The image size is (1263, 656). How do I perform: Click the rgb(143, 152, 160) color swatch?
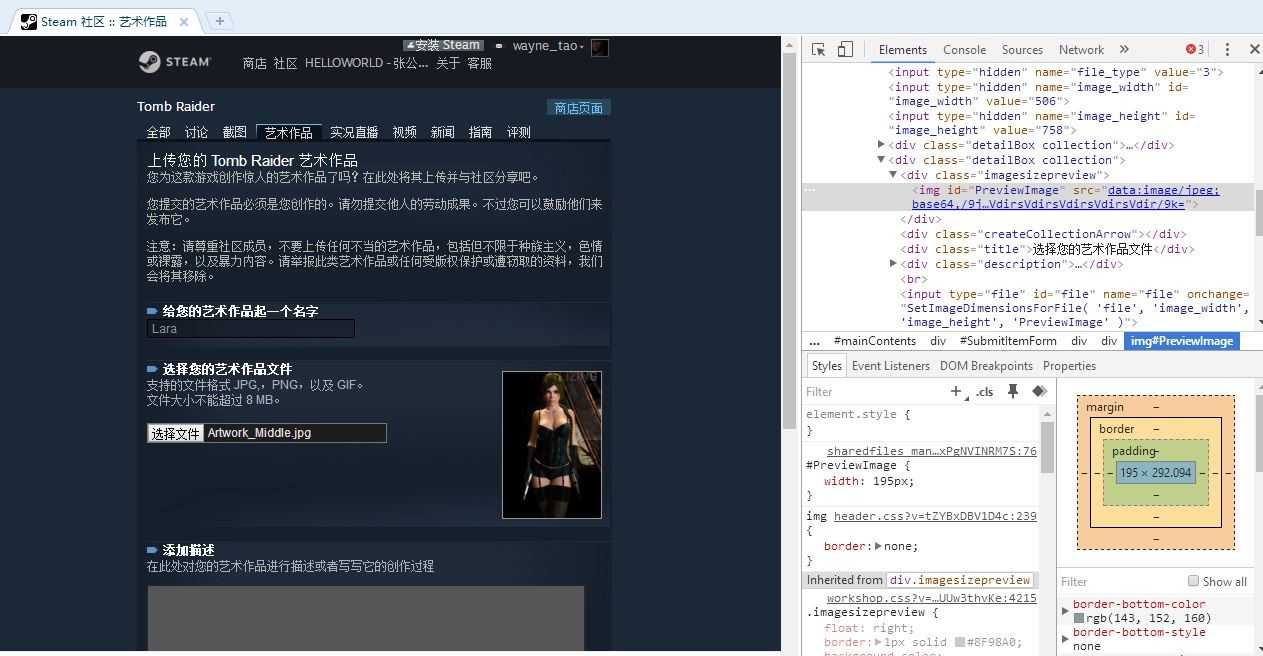click(x=1079, y=618)
